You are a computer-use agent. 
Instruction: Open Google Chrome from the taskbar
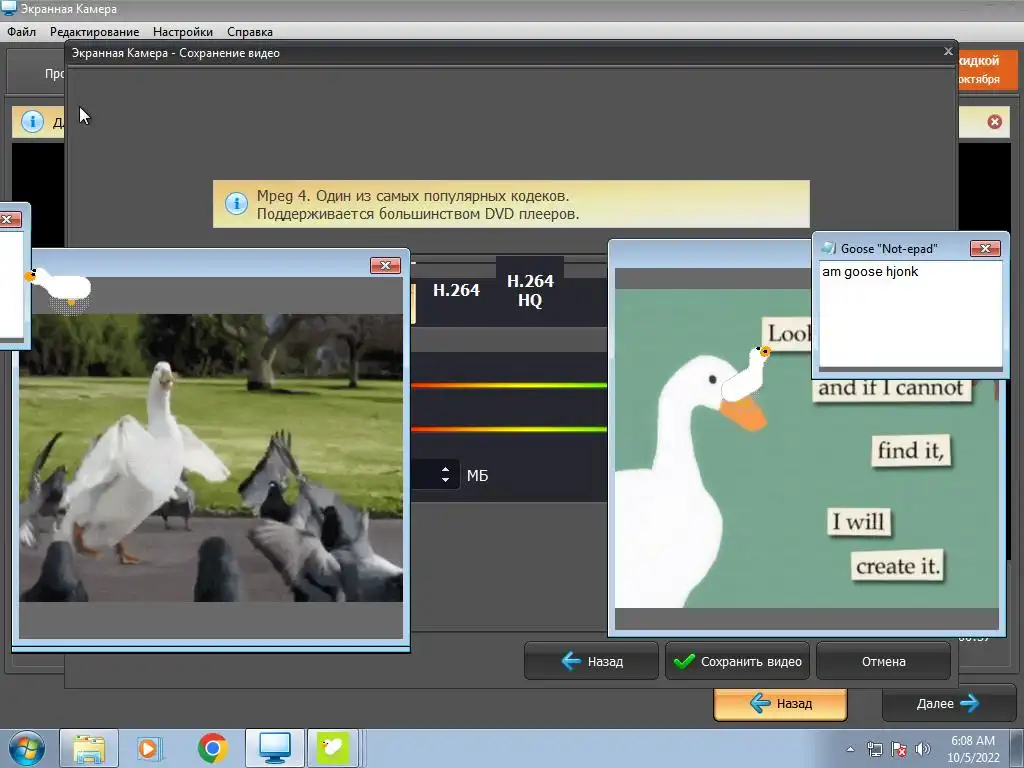click(212, 748)
